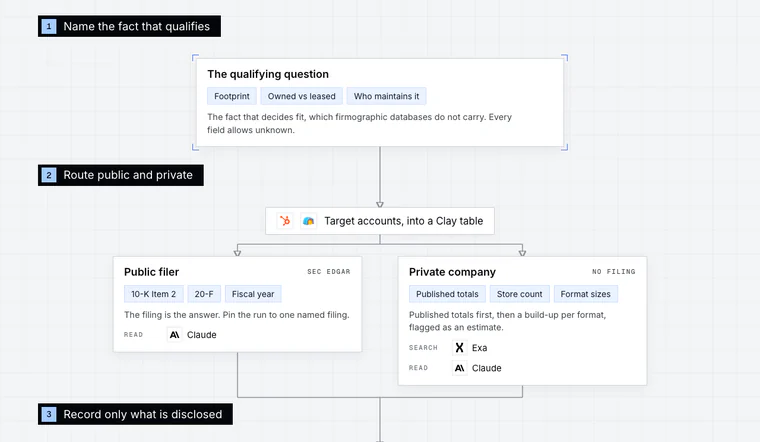Click the 'Name the fact that qualifies' step label
This screenshot has width=760, height=442.
click(129, 26)
